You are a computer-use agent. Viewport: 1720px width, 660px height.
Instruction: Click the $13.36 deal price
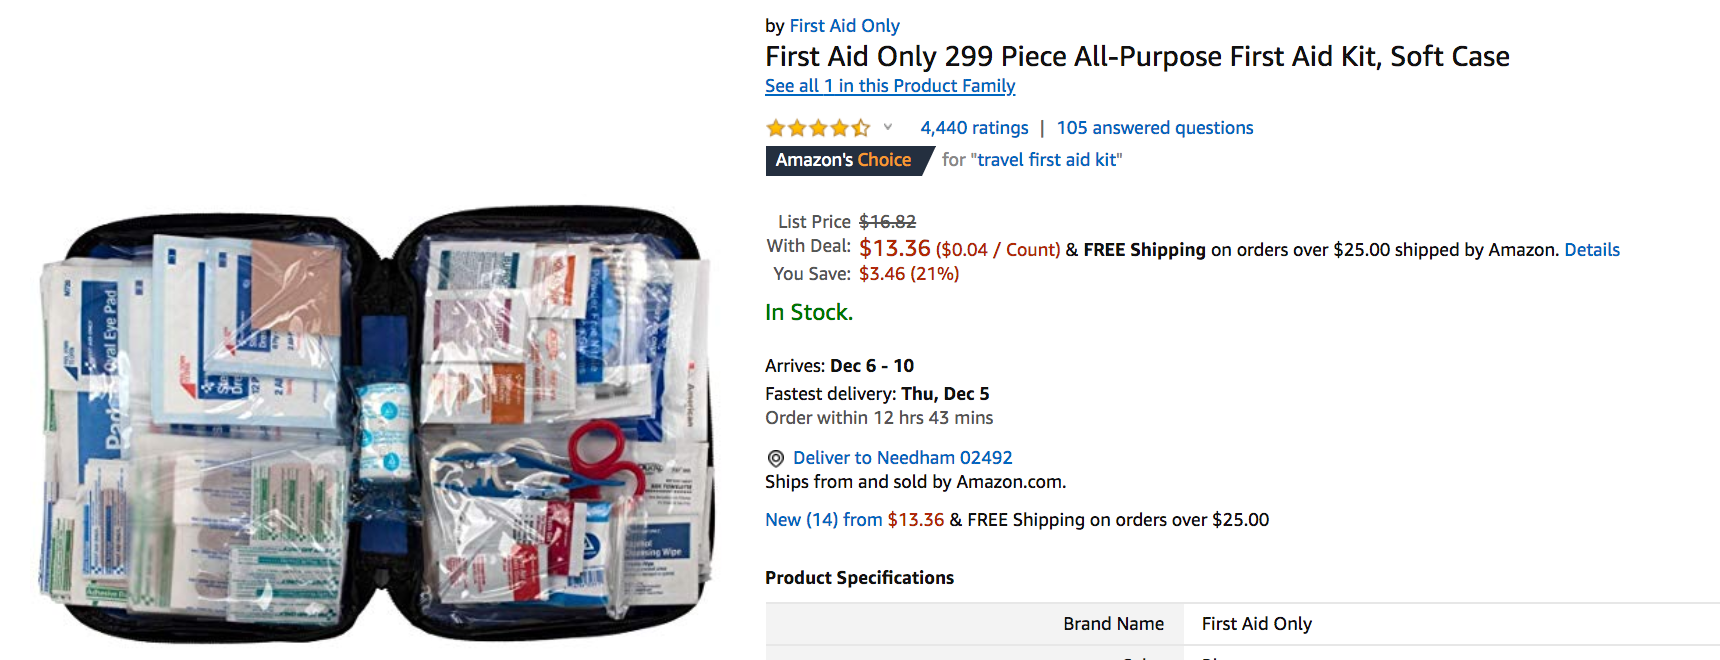894,248
